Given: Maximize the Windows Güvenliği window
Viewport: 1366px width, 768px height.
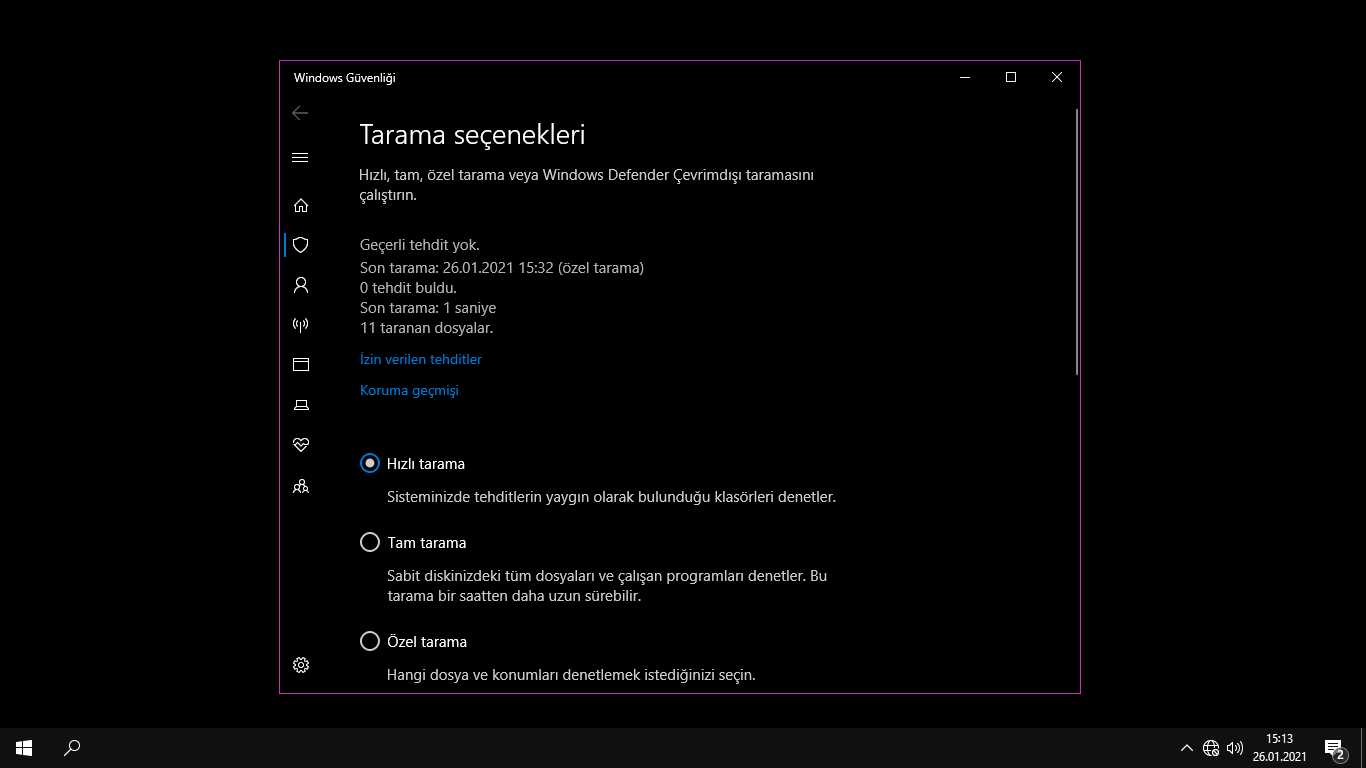Looking at the screenshot, I should [1011, 77].
